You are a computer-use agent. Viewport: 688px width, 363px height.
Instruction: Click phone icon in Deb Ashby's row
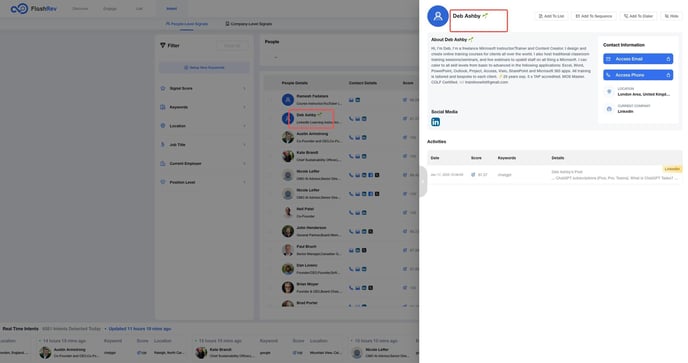(351, 119)
